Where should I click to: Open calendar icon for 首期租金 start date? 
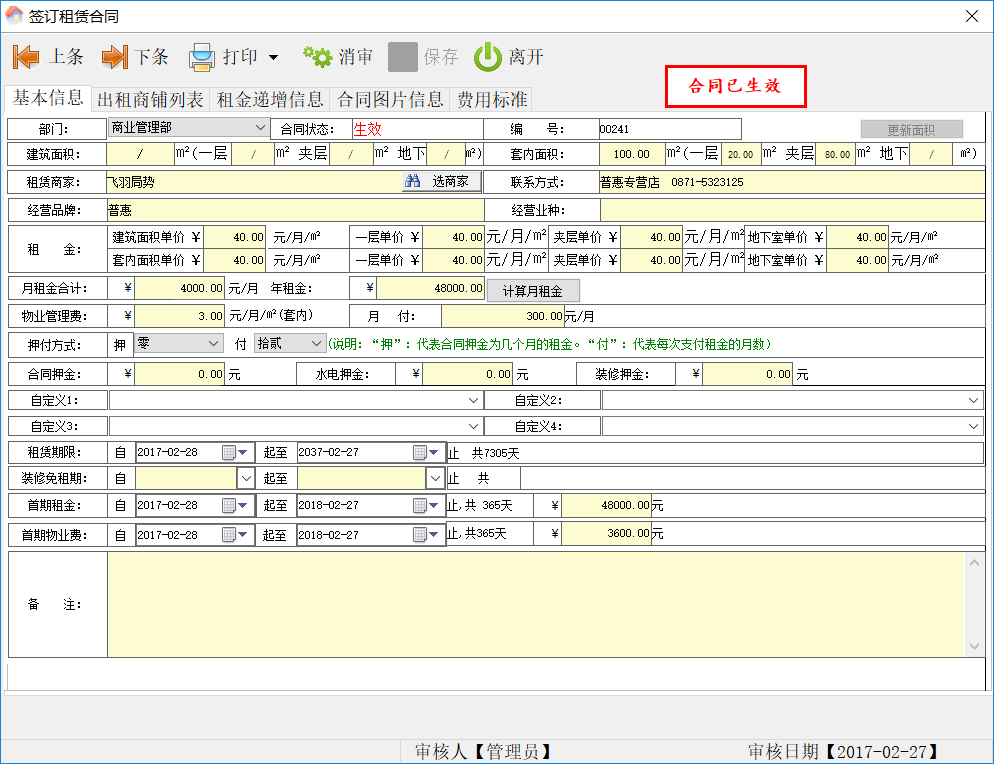(x=229, y=505)
